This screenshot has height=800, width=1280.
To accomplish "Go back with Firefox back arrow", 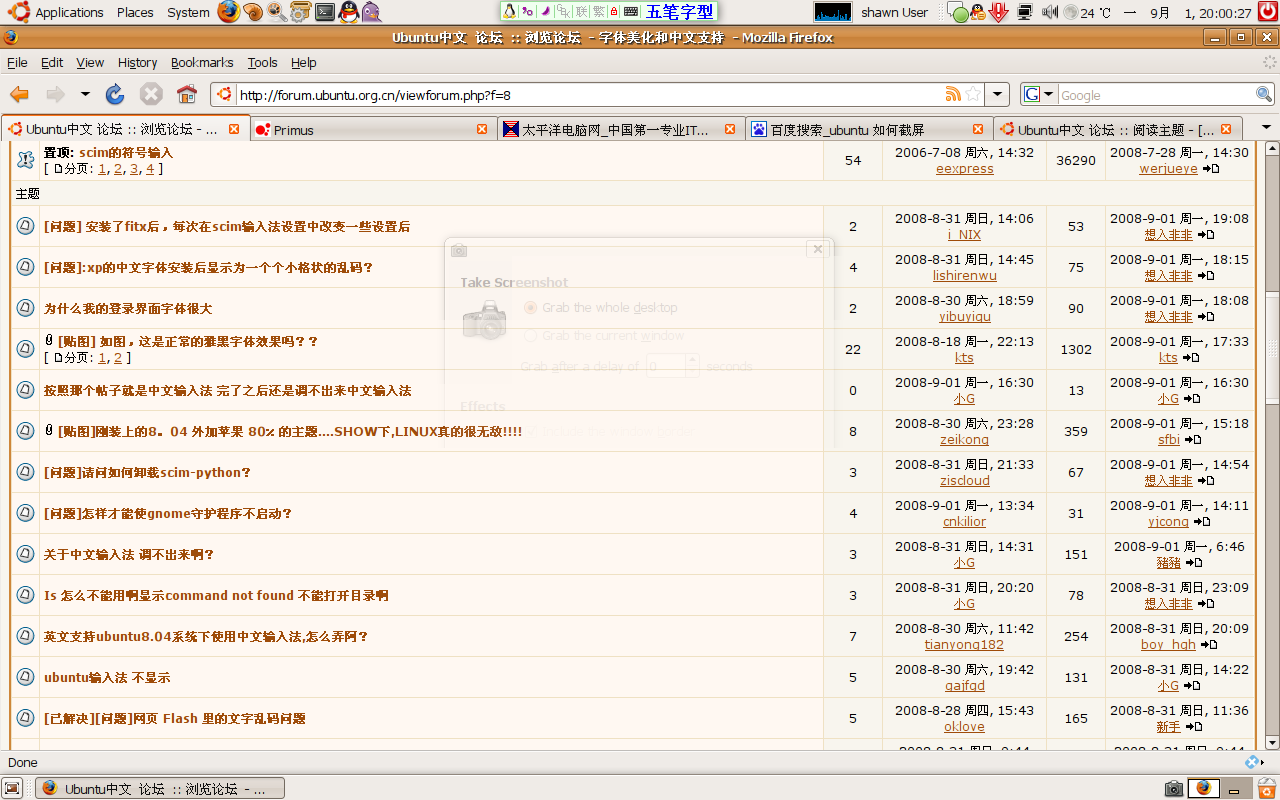I will (x=20, y=94).
